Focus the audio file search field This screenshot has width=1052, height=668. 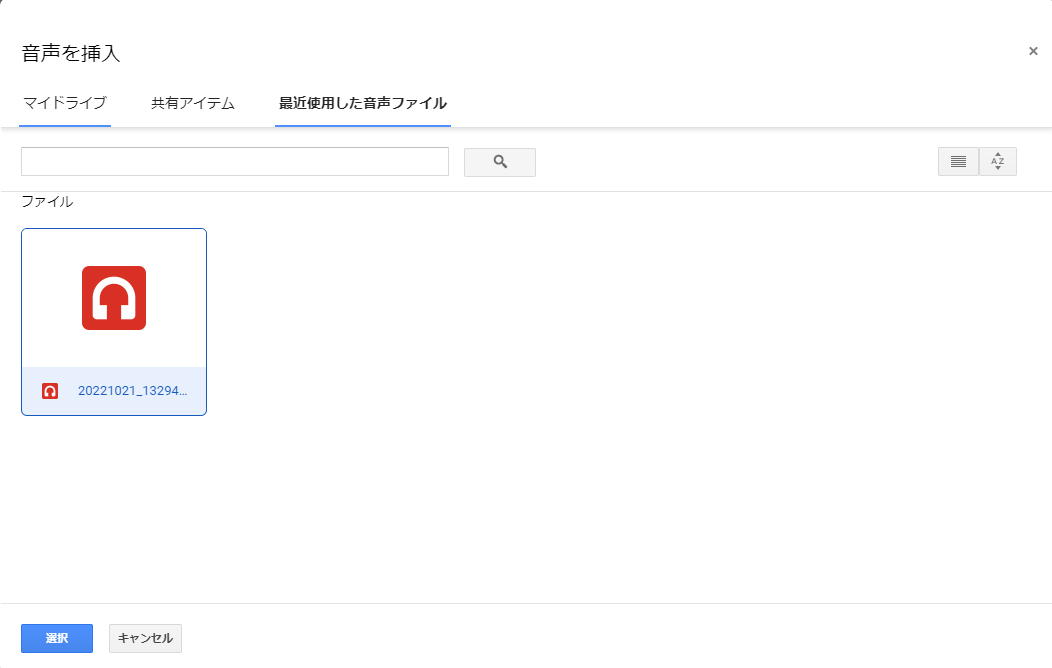pos(235,162)
